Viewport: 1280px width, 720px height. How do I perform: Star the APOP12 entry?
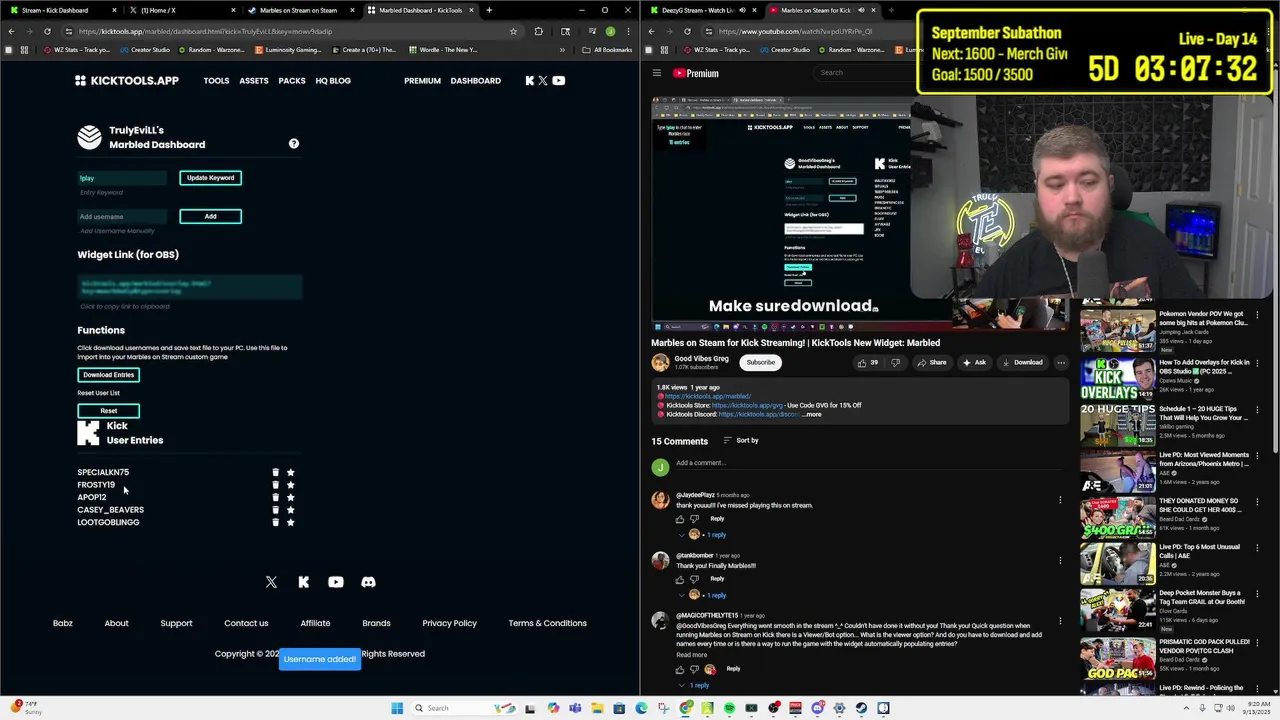[291, 497]
